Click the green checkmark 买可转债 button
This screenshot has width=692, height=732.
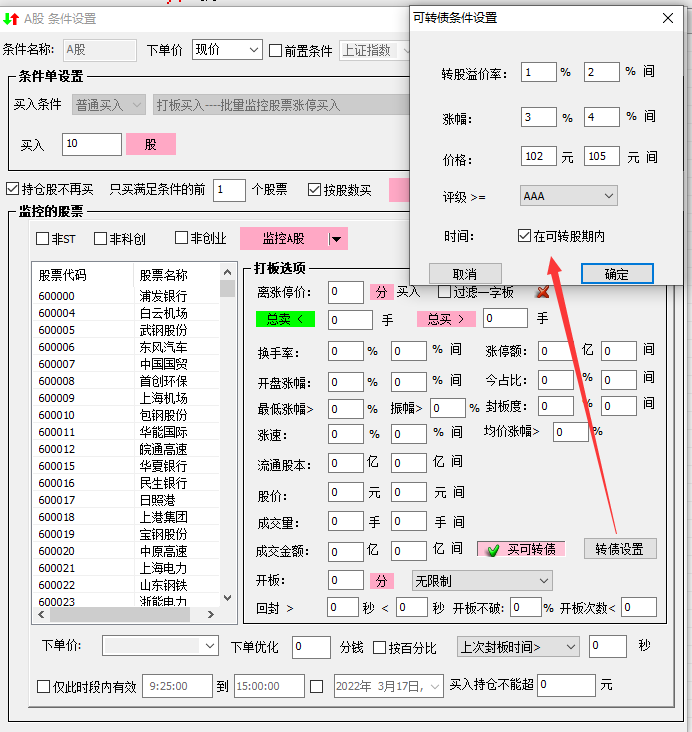(521, 549)
